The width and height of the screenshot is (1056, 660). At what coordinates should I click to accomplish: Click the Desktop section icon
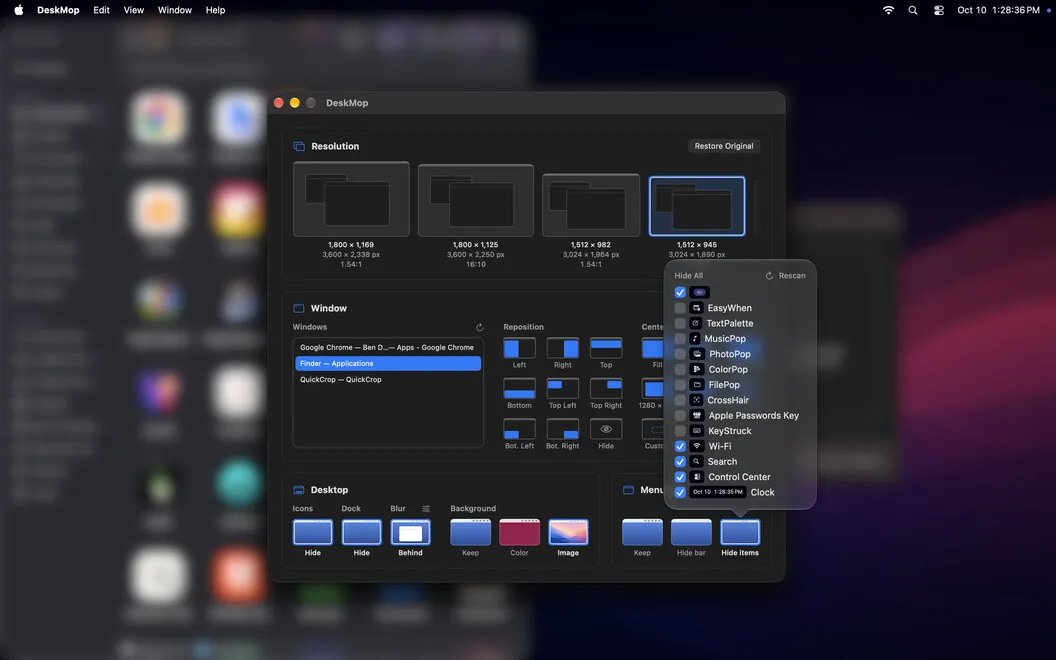[x=299, y=490]
